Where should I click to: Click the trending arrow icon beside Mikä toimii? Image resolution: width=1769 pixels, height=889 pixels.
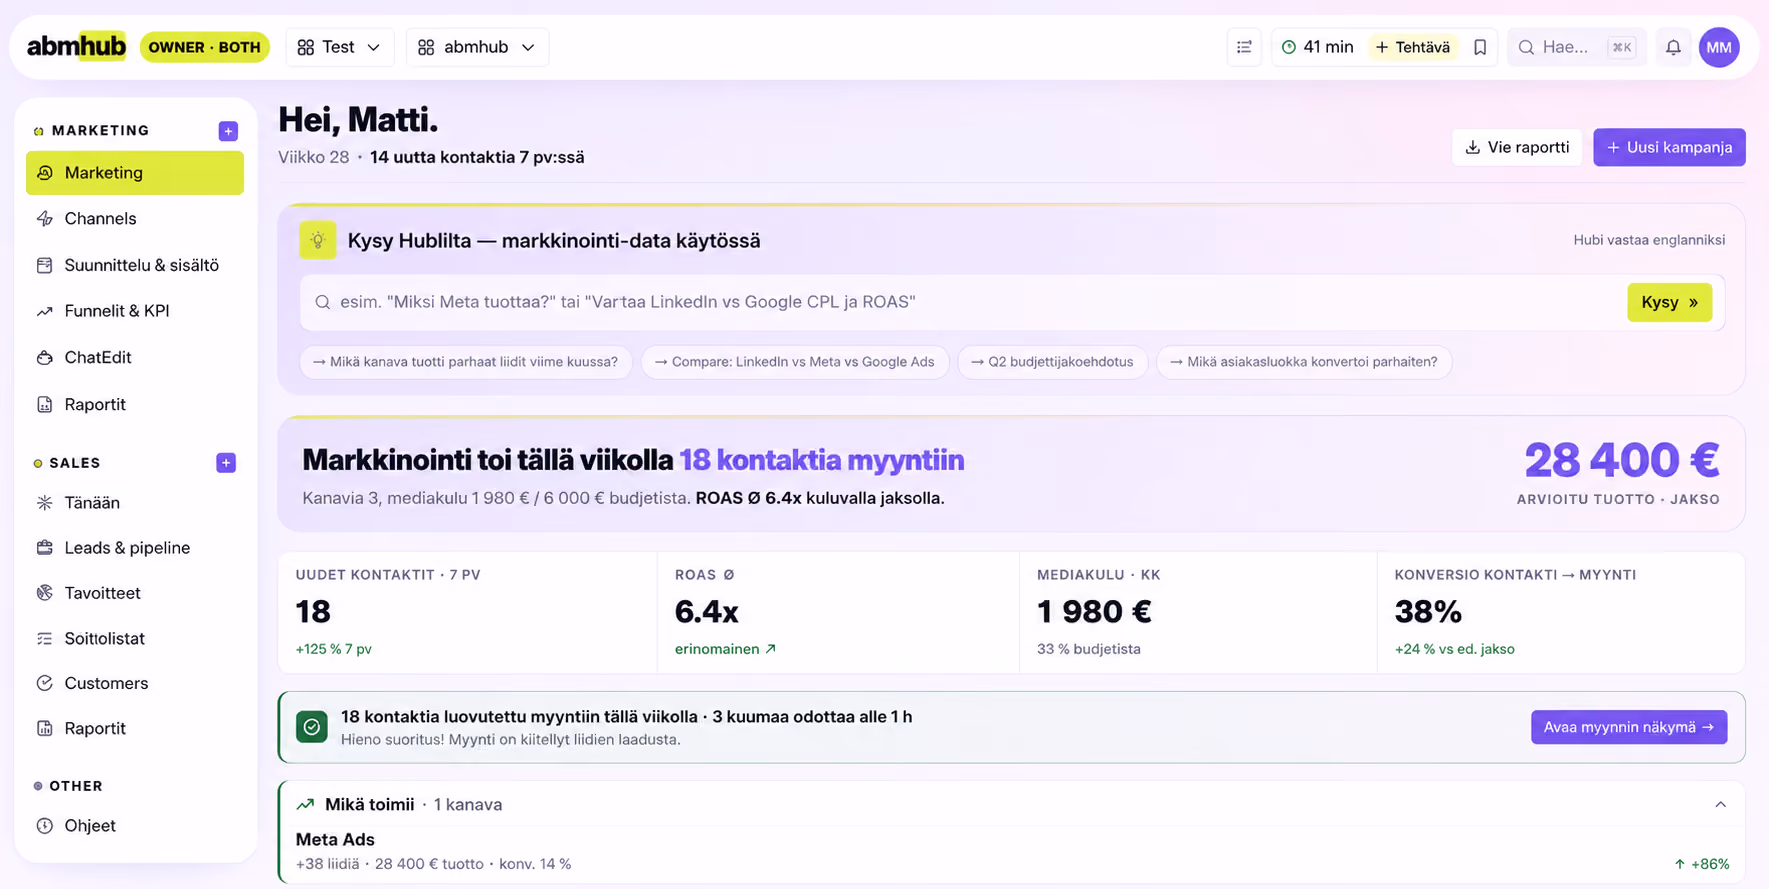pos(305,804)
